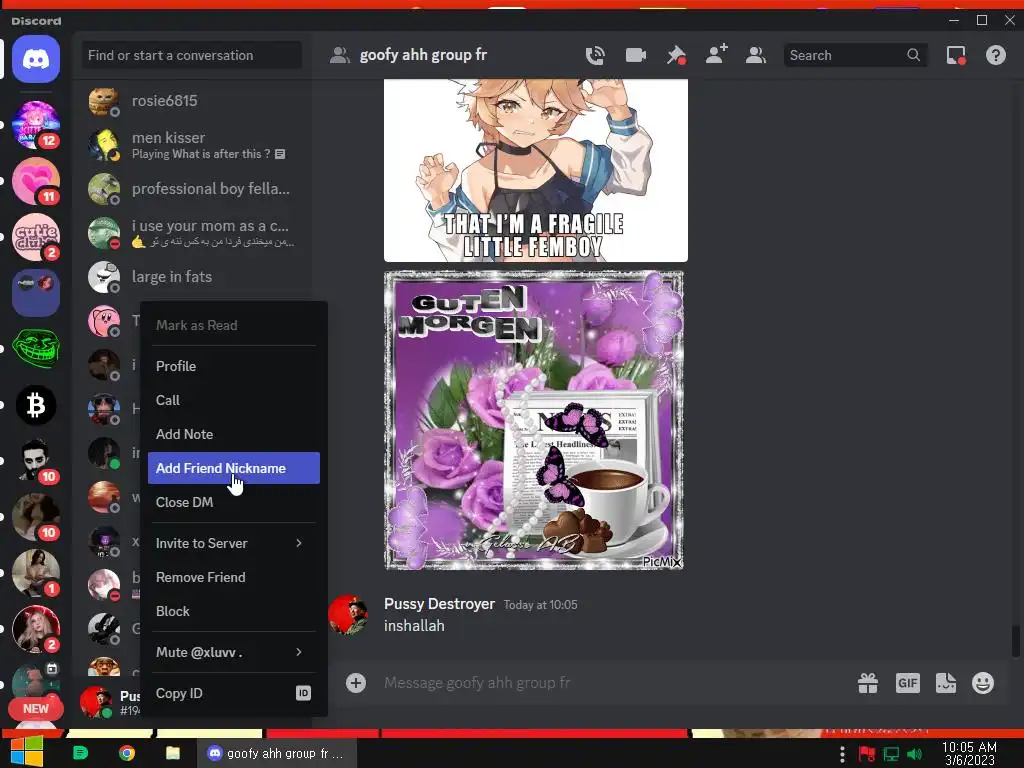Viewport: 1024px width, 768px height.
Task: Open the cutie club server icon
Action: pyautogui.click(x=36, y=236)
